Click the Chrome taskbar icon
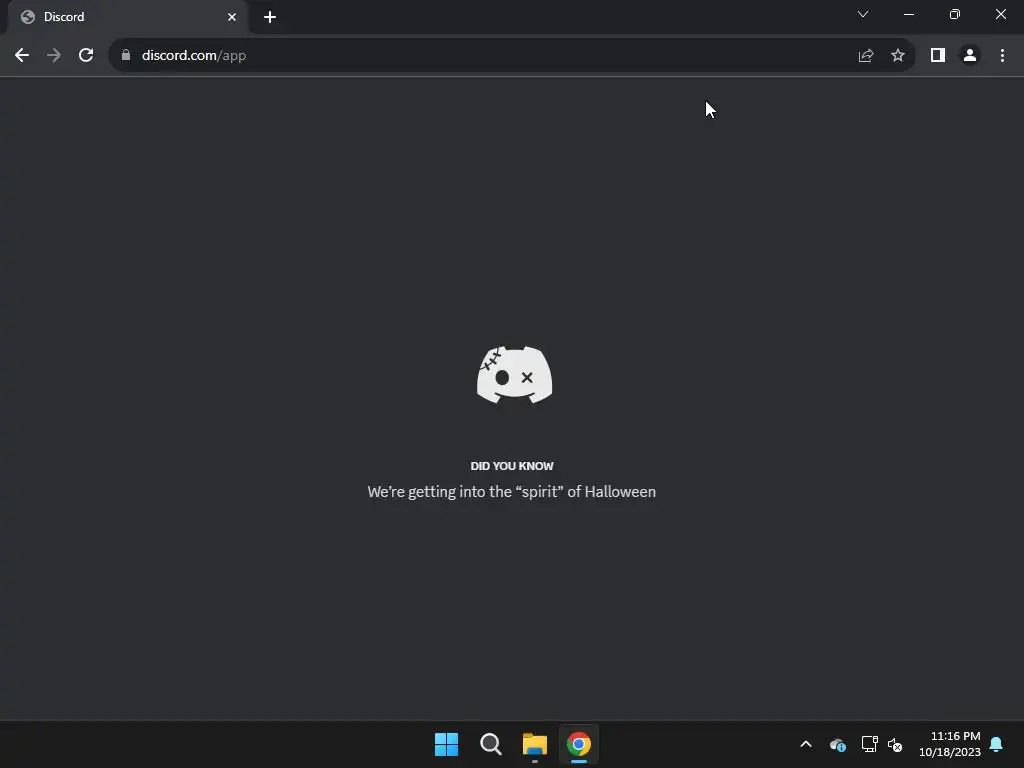This screenshot has width=1024, height=768. [579, 744]
